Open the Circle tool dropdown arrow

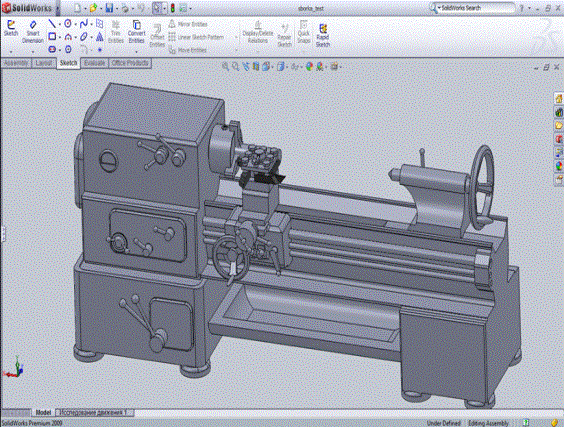click(x=75, y=24)
